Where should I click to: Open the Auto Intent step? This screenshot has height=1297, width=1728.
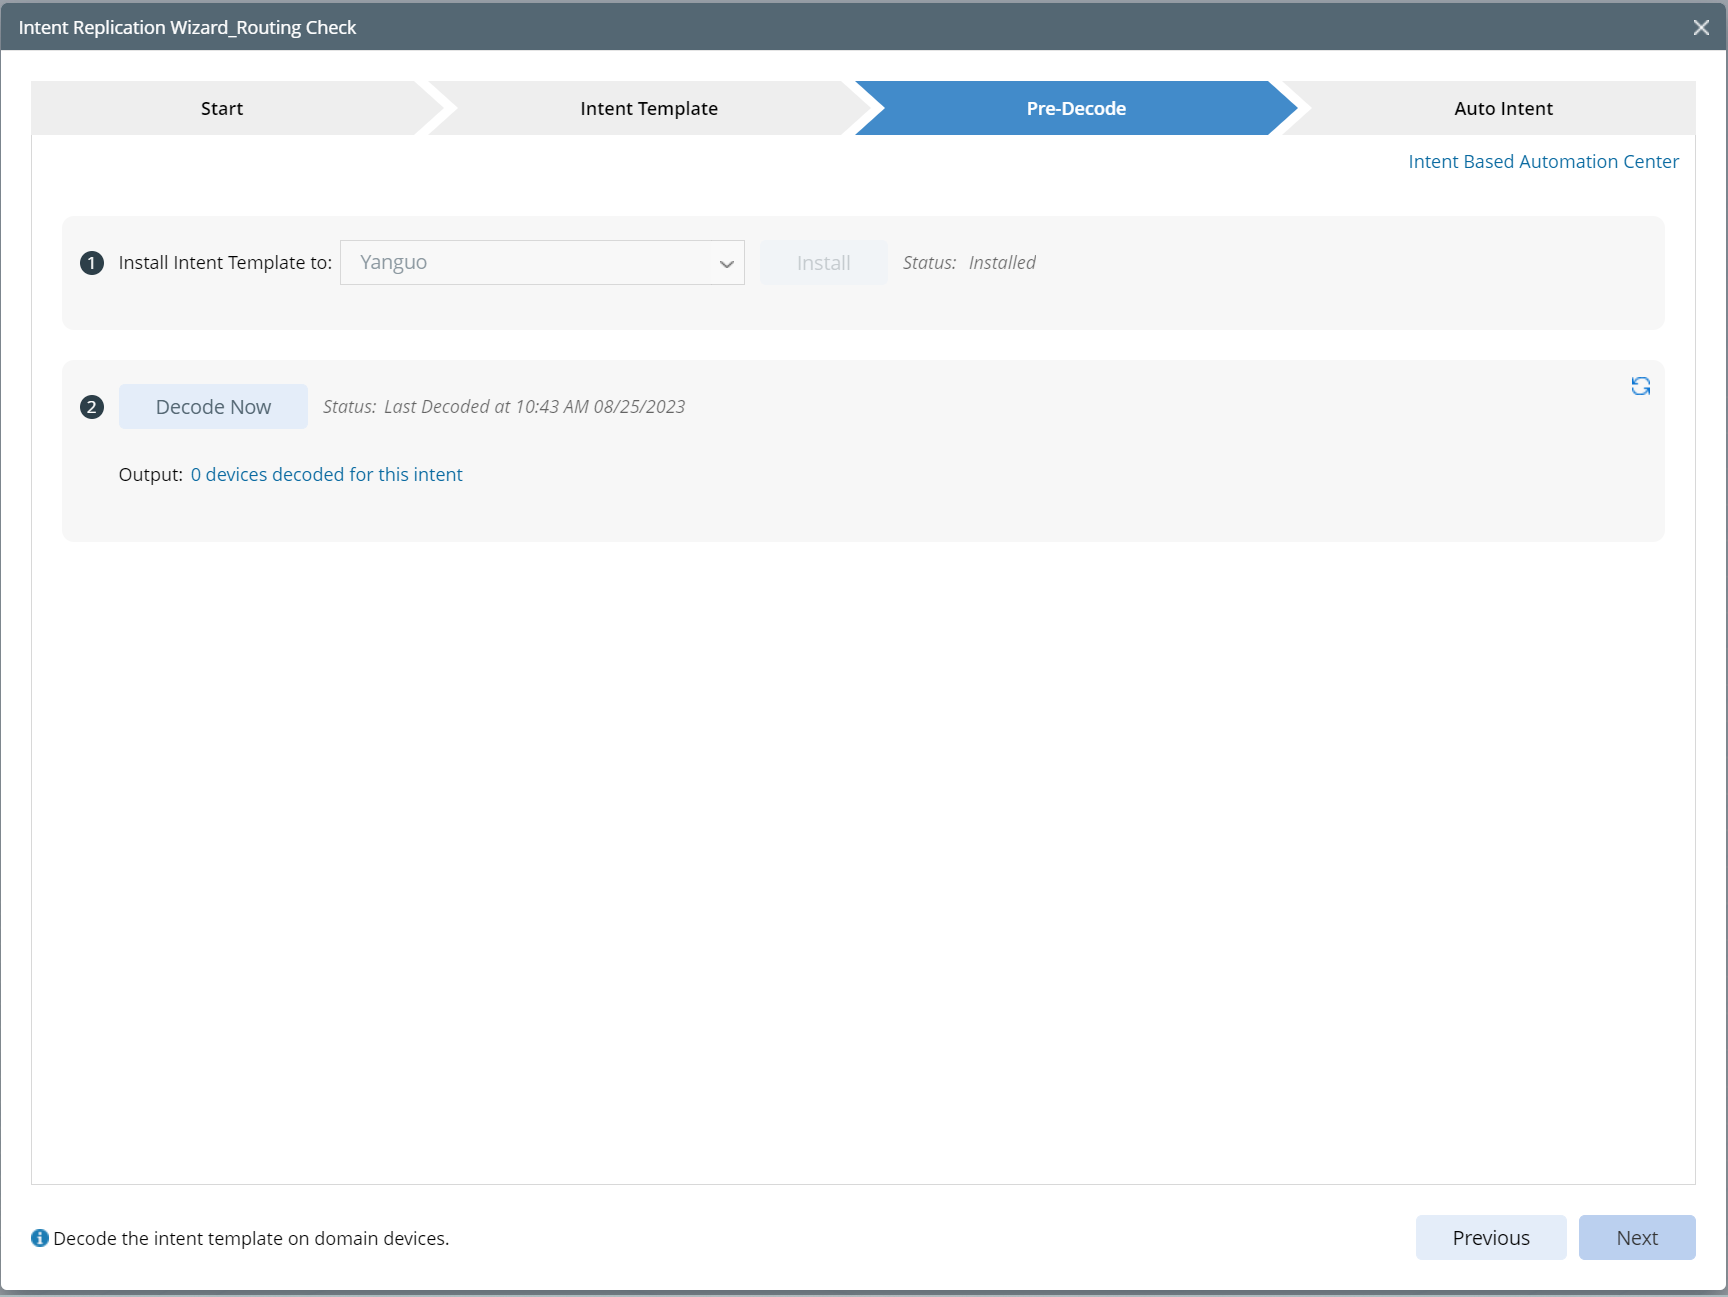pyautogui.click(x=1503, y=108)
